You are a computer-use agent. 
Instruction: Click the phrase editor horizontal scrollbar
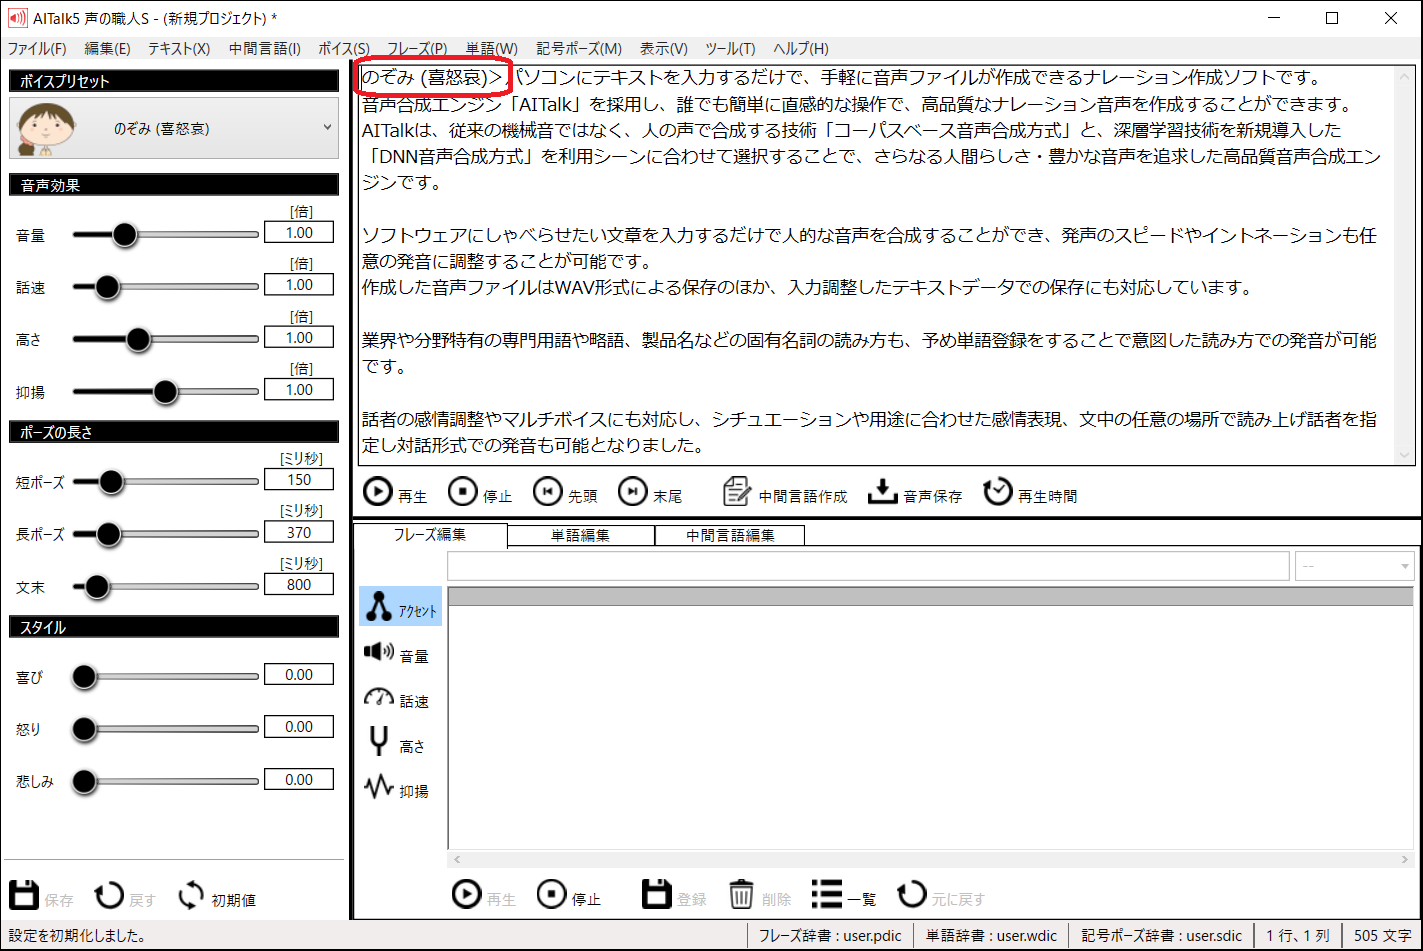pos(931,859)
